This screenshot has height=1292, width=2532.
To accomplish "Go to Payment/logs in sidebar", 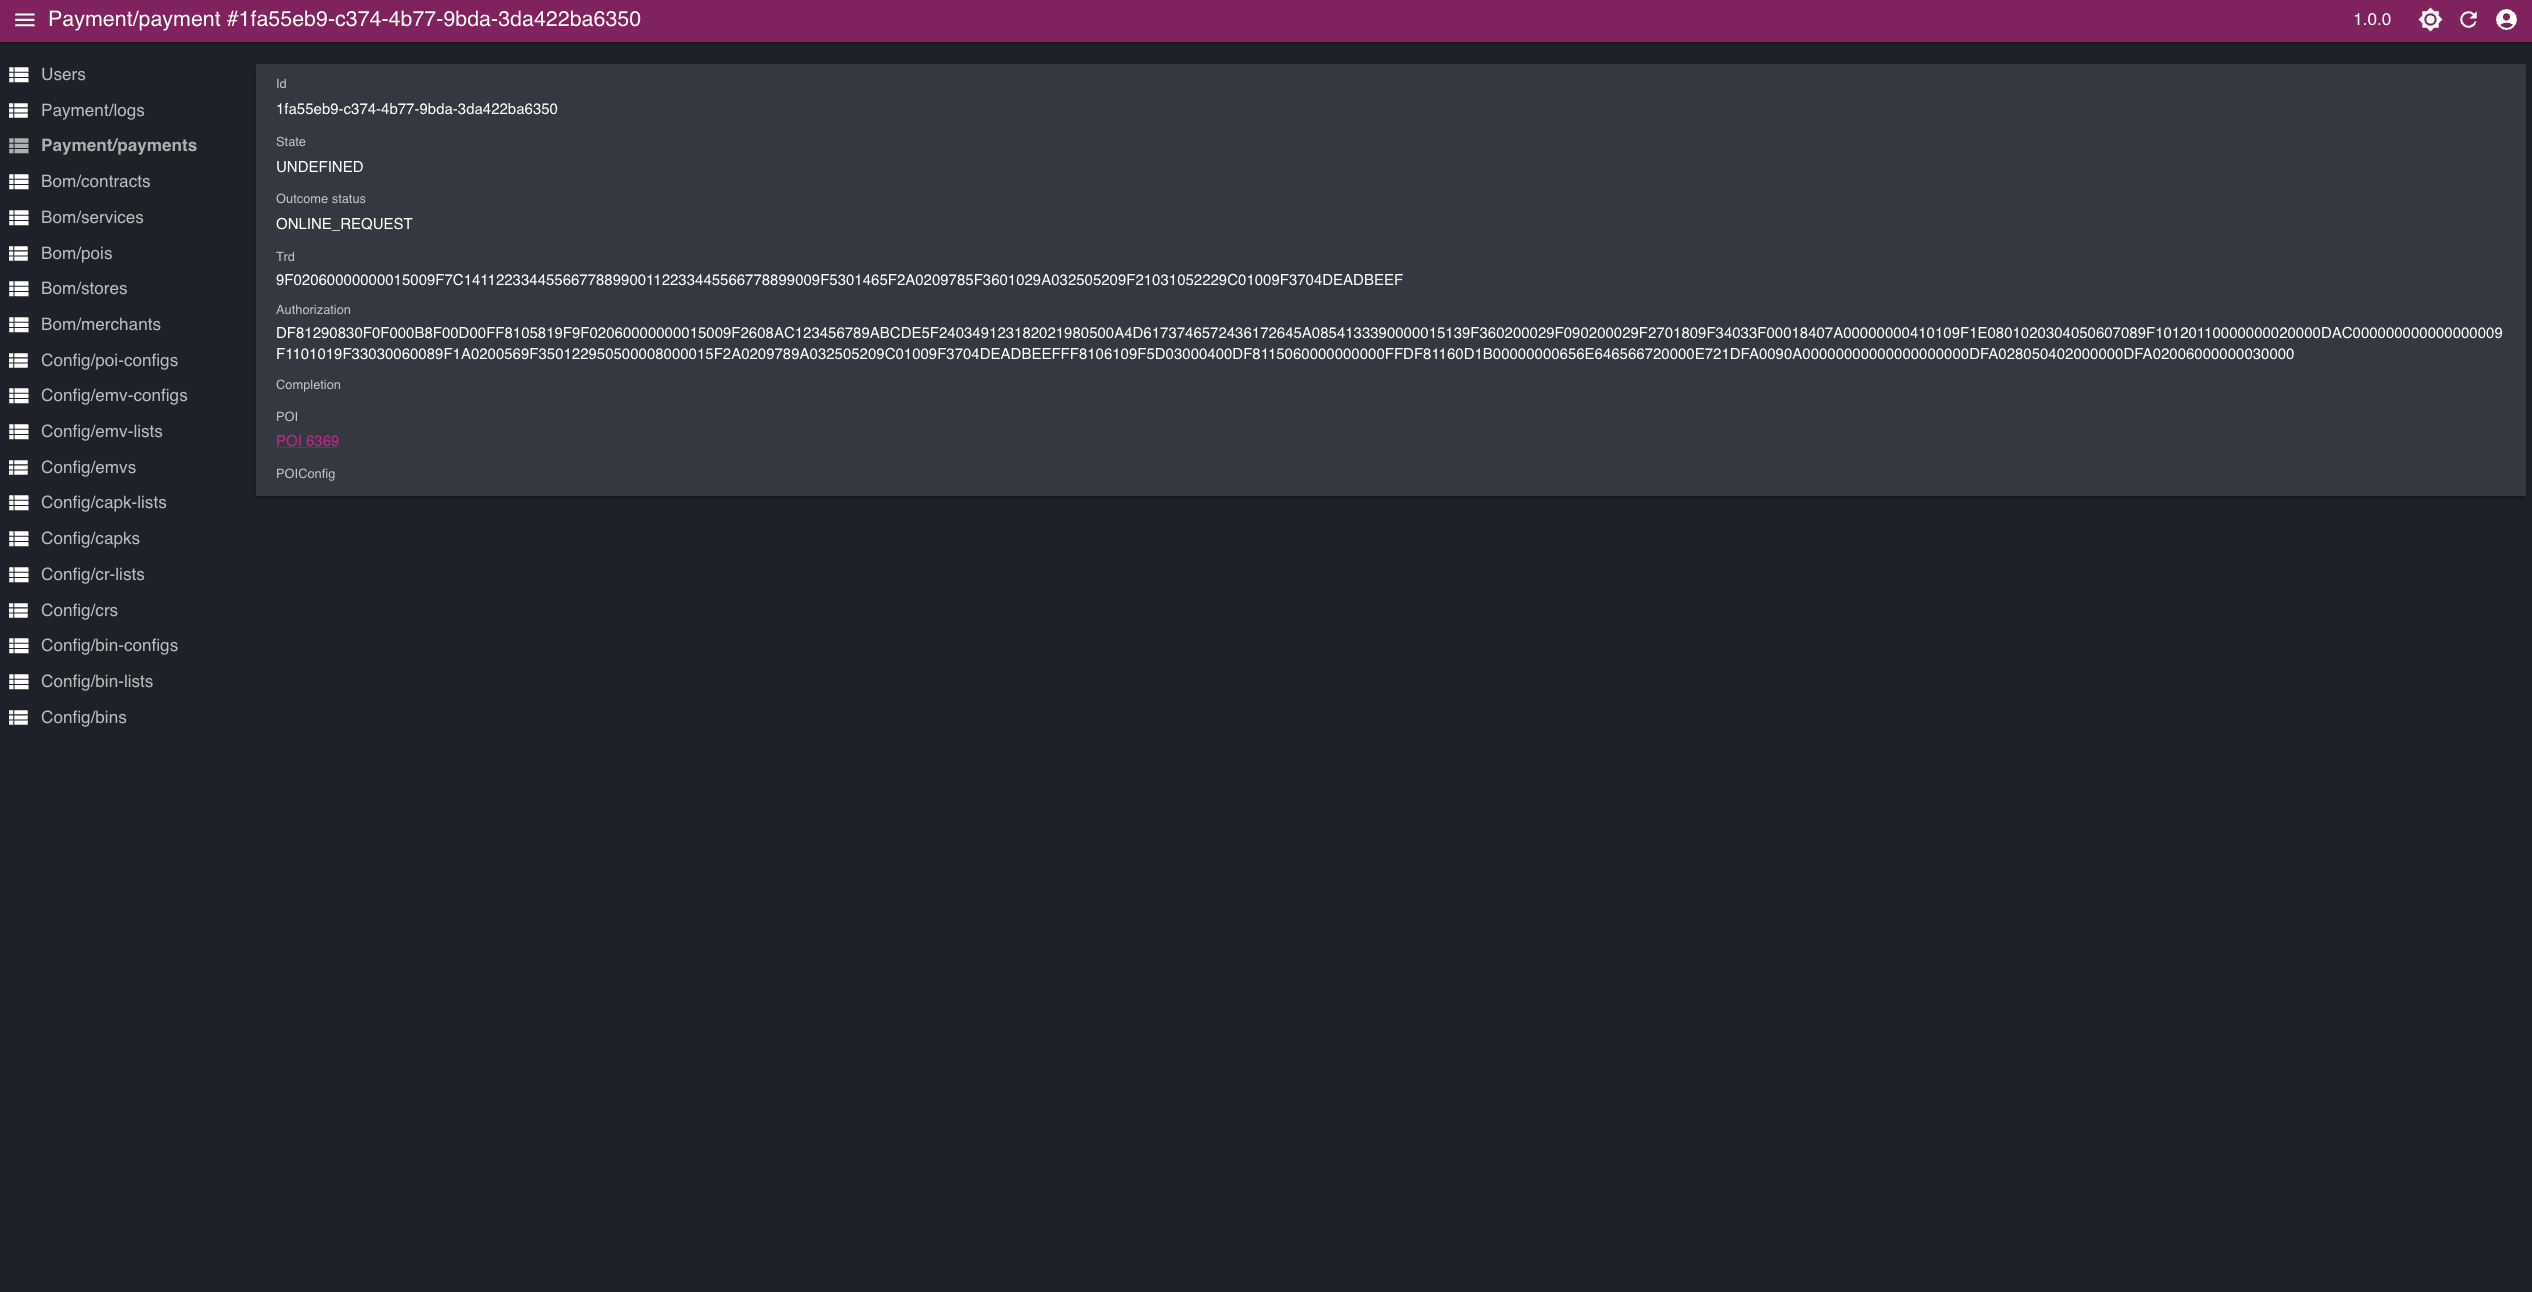I will coord(92,110).
